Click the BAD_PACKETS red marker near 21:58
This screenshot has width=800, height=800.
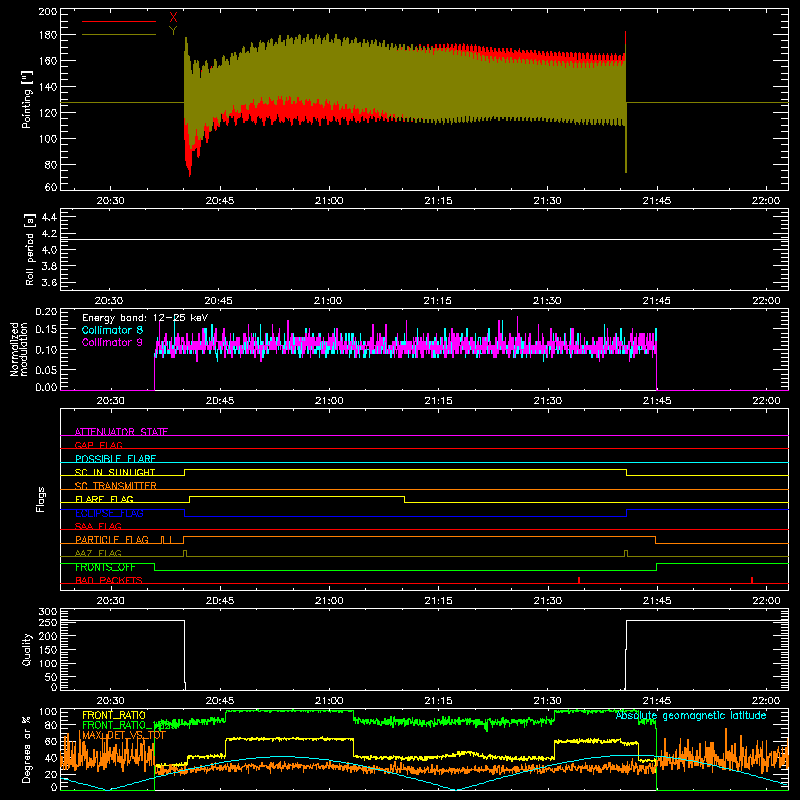[752, 580]
